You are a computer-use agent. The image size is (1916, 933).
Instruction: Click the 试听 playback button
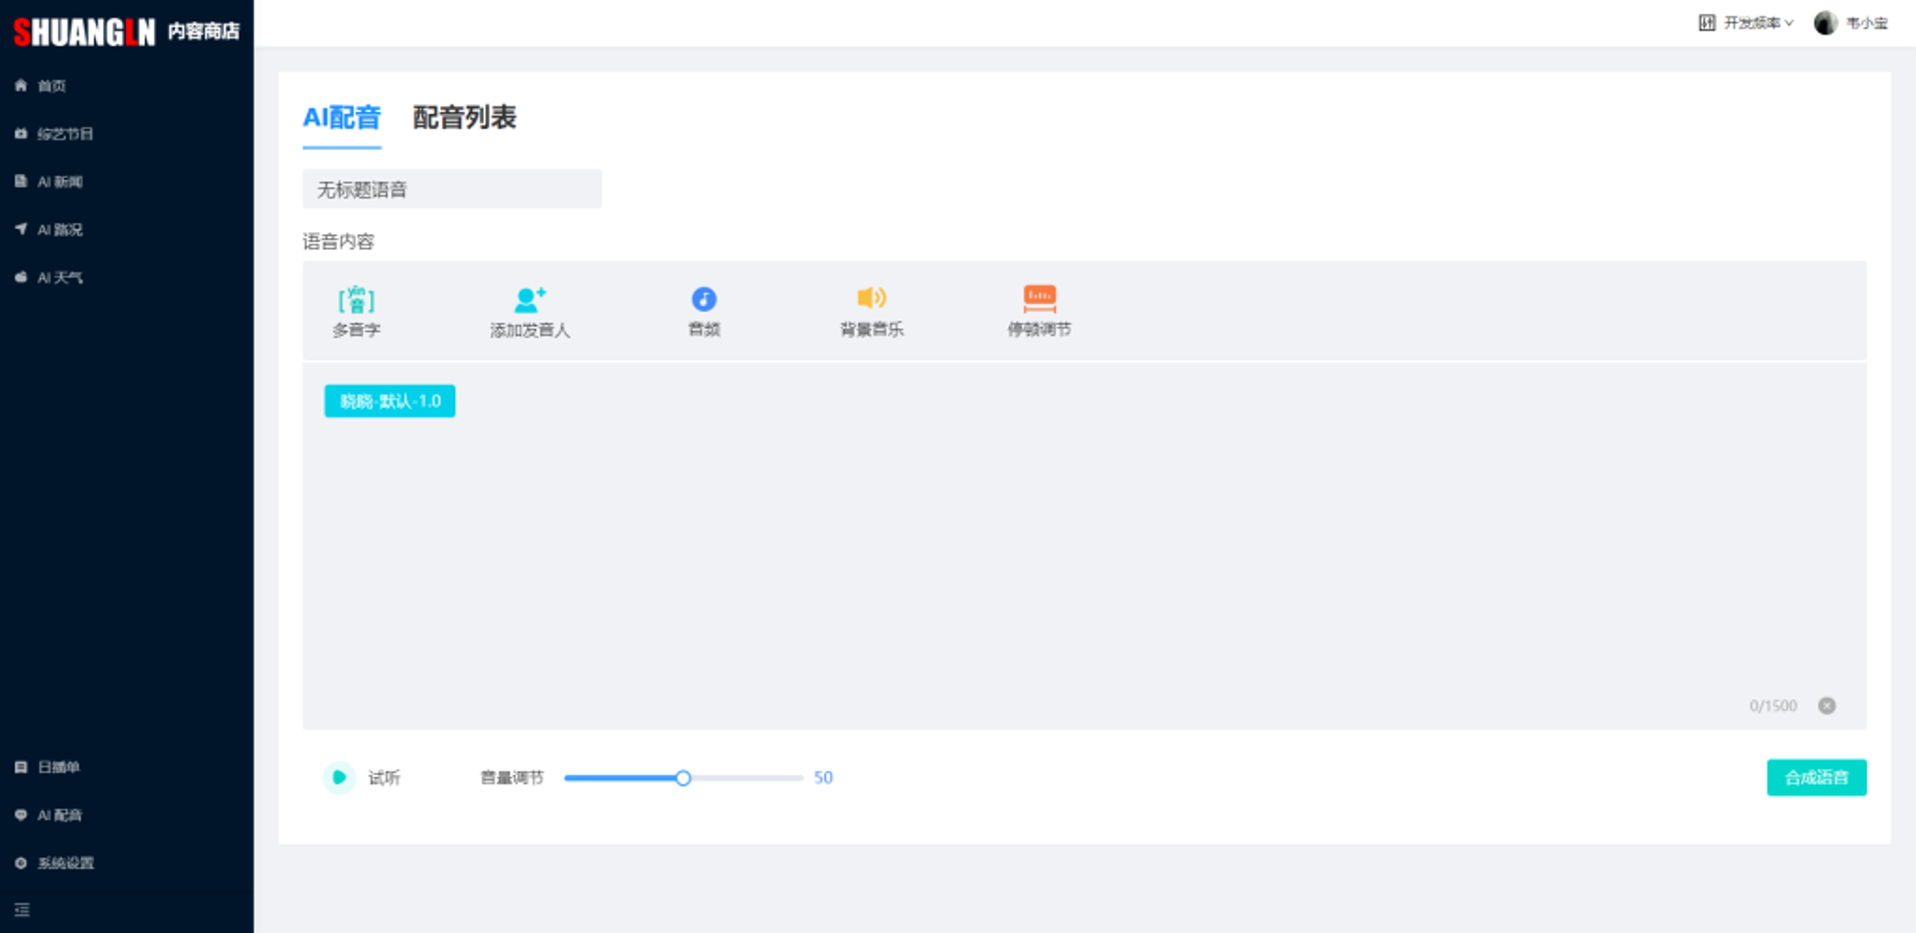click(x=340, y=777)
